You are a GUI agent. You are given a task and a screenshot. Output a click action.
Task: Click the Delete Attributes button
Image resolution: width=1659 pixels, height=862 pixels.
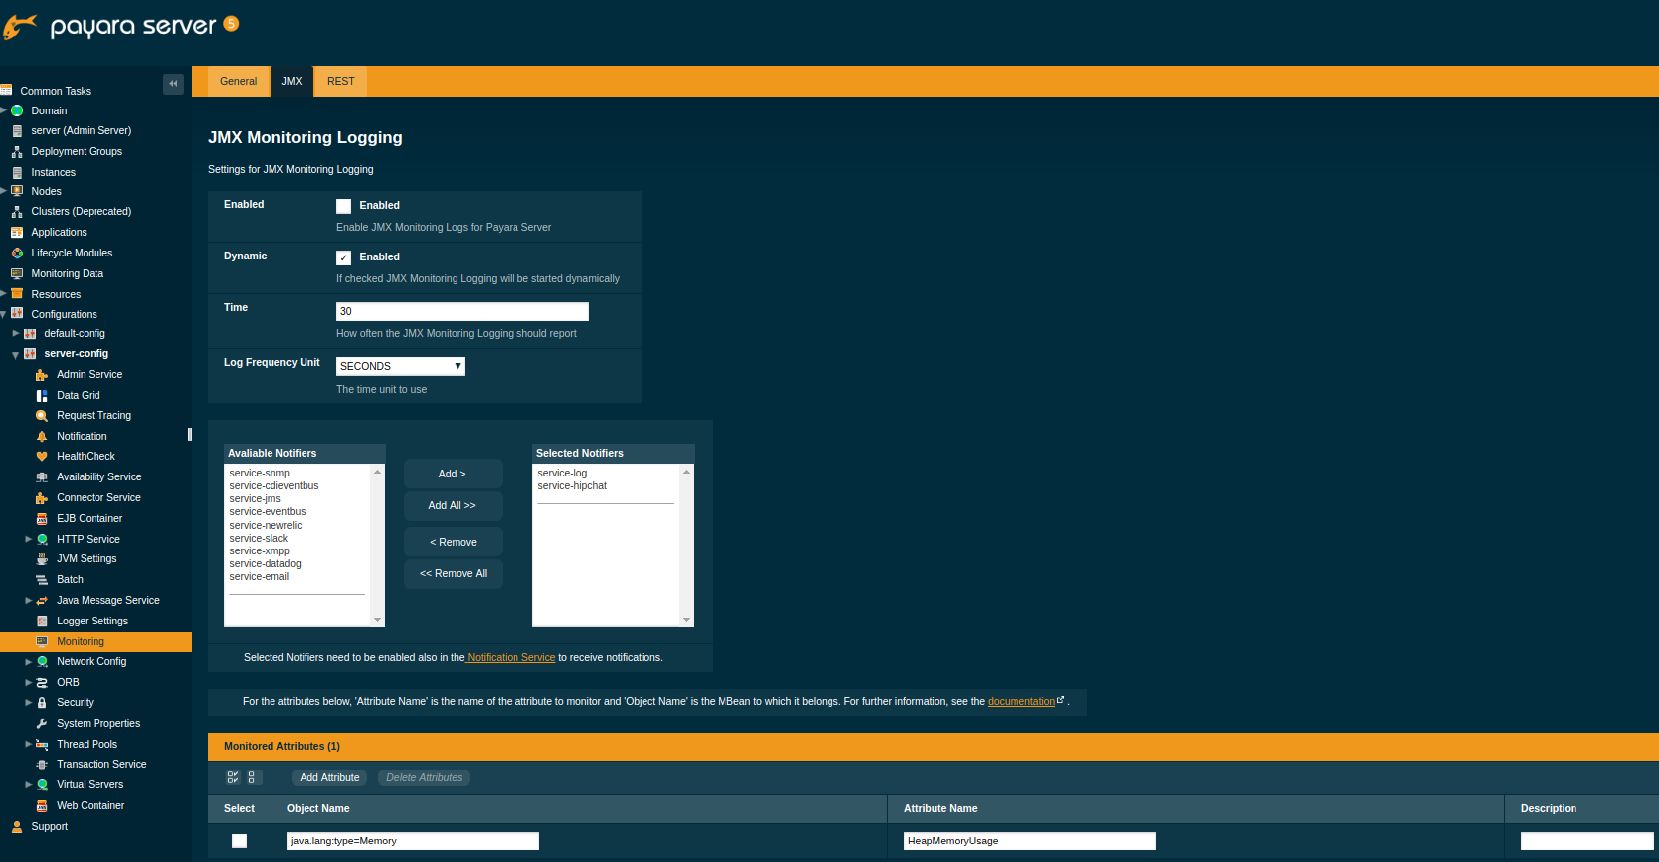click(x=424, y=778)
